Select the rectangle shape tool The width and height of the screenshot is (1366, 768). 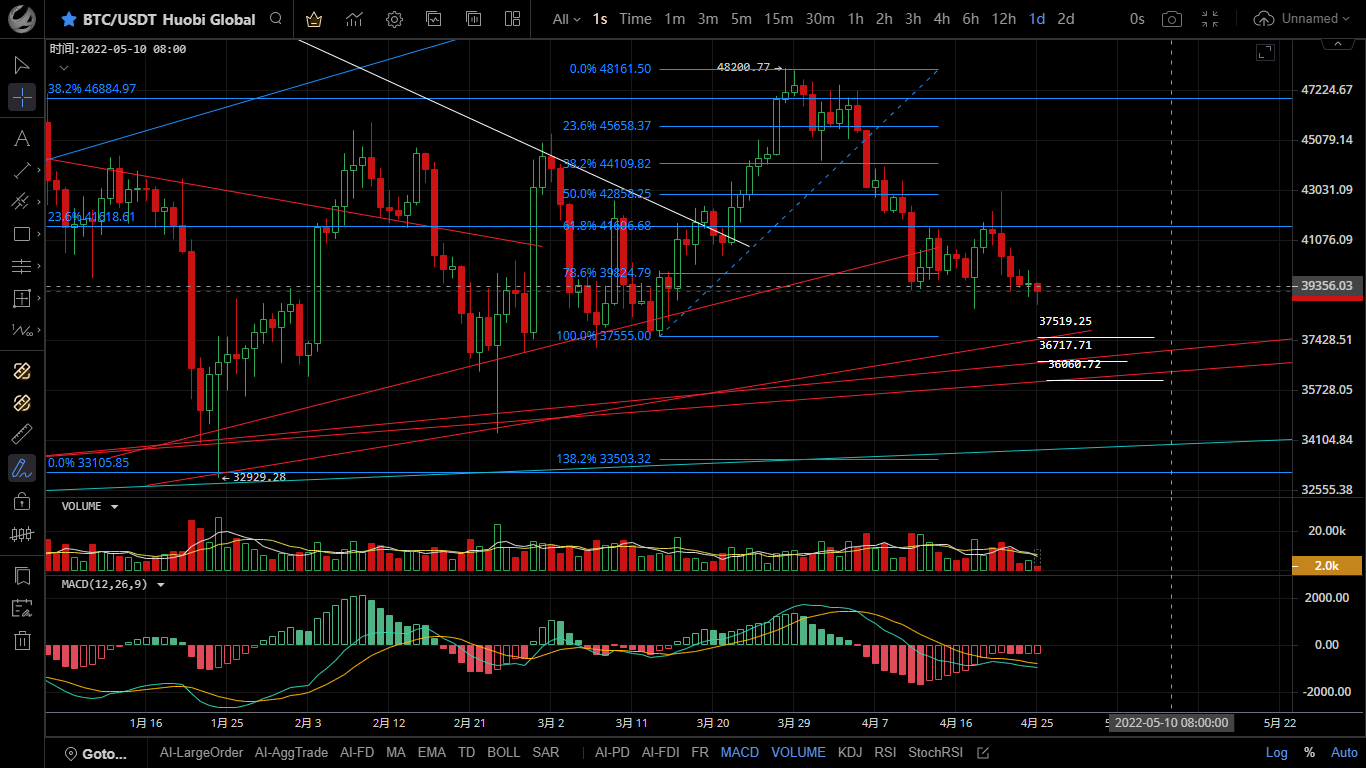22,234
